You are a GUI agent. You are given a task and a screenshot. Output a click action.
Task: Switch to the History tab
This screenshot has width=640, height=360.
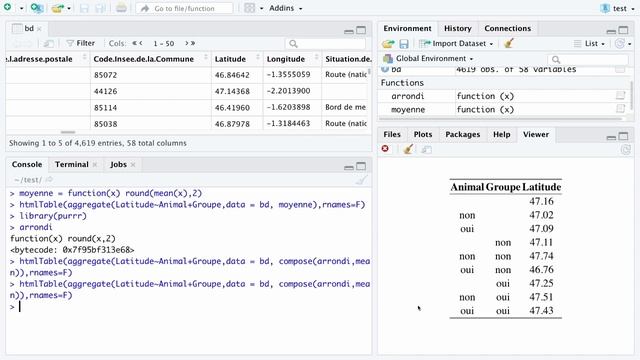(458, 28)
